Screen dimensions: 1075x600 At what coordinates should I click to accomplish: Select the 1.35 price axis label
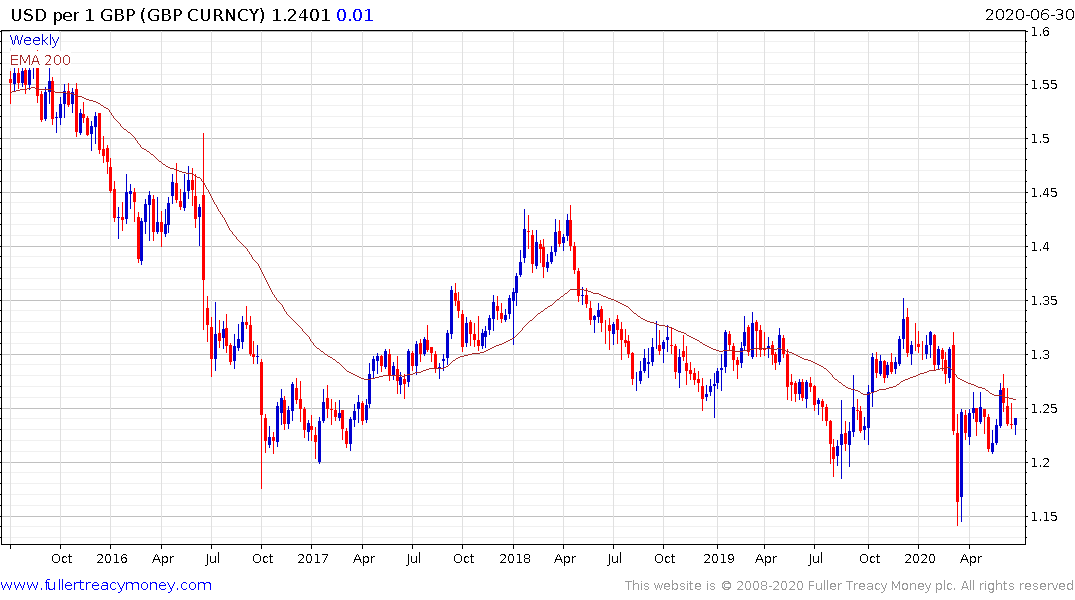pos(1043,301)
